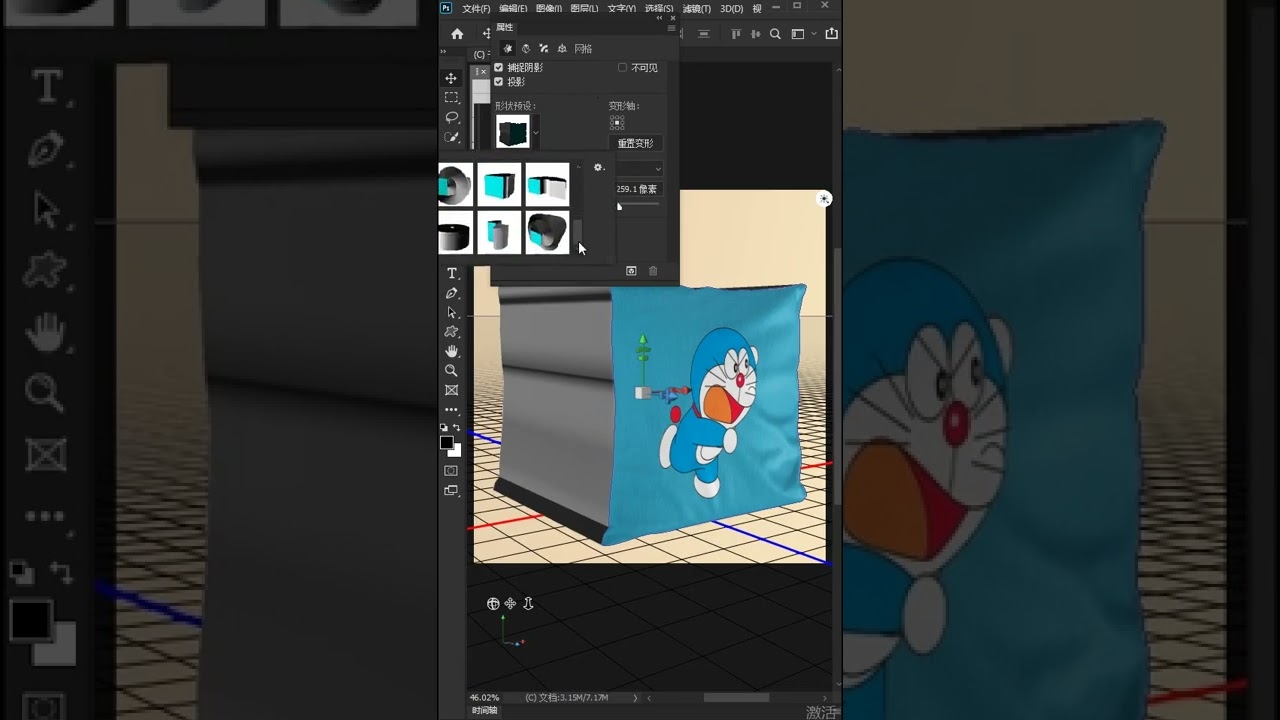Image resolution: width=1280 pixels, height=720 pixels.
Task: Open the 文件(F) menu
Action: [476, 8]
